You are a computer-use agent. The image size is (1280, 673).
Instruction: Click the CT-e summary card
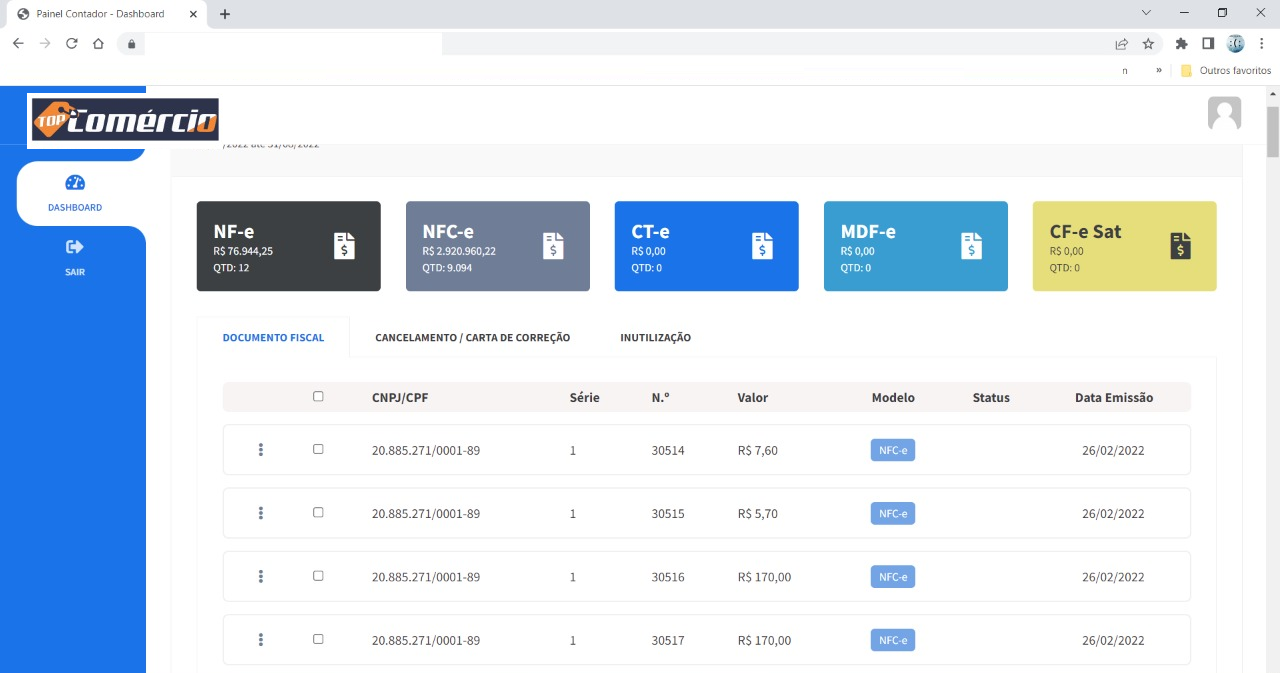pos(706,245)
